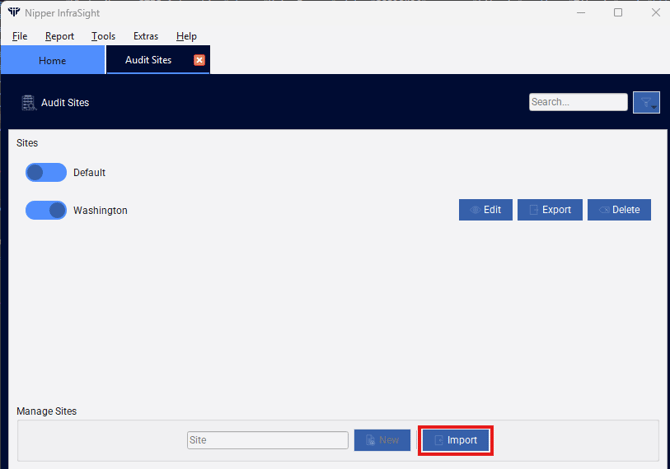The width and height of the screenshot is (670, 469).
Task: Close the Audit Sites tab
Action: [199, 60]
